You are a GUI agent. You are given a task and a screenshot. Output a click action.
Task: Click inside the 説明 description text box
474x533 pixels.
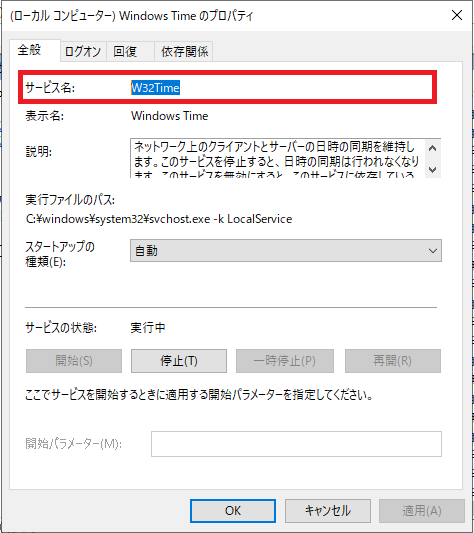(277, 158)
